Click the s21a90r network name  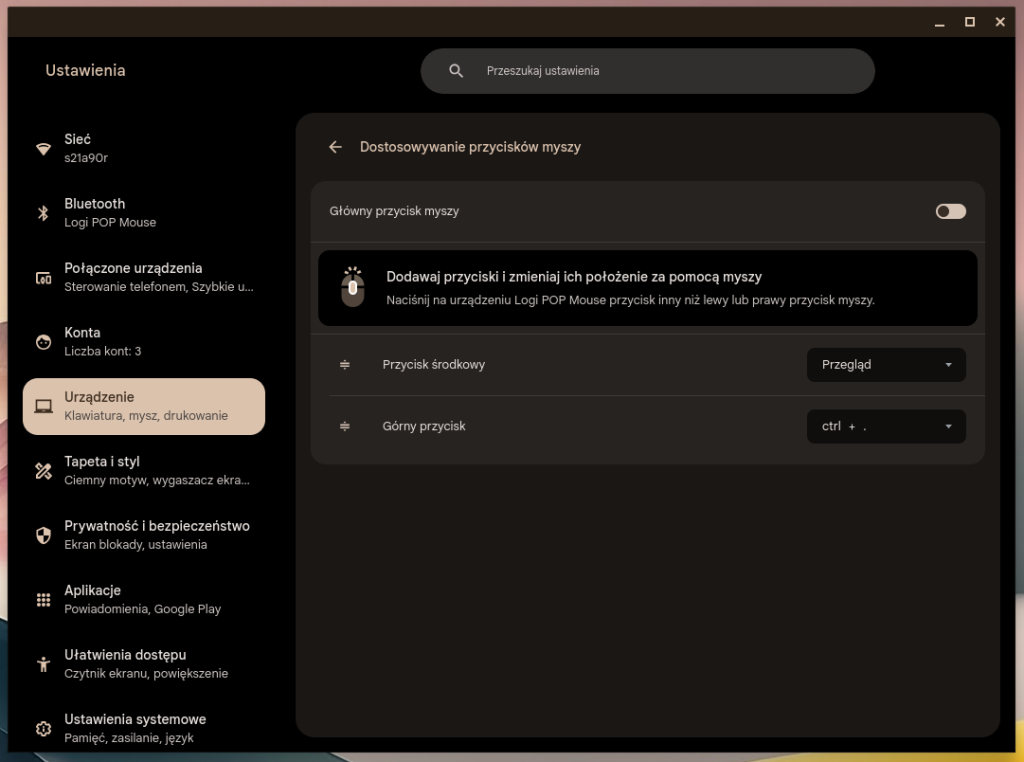coord(86,158)
